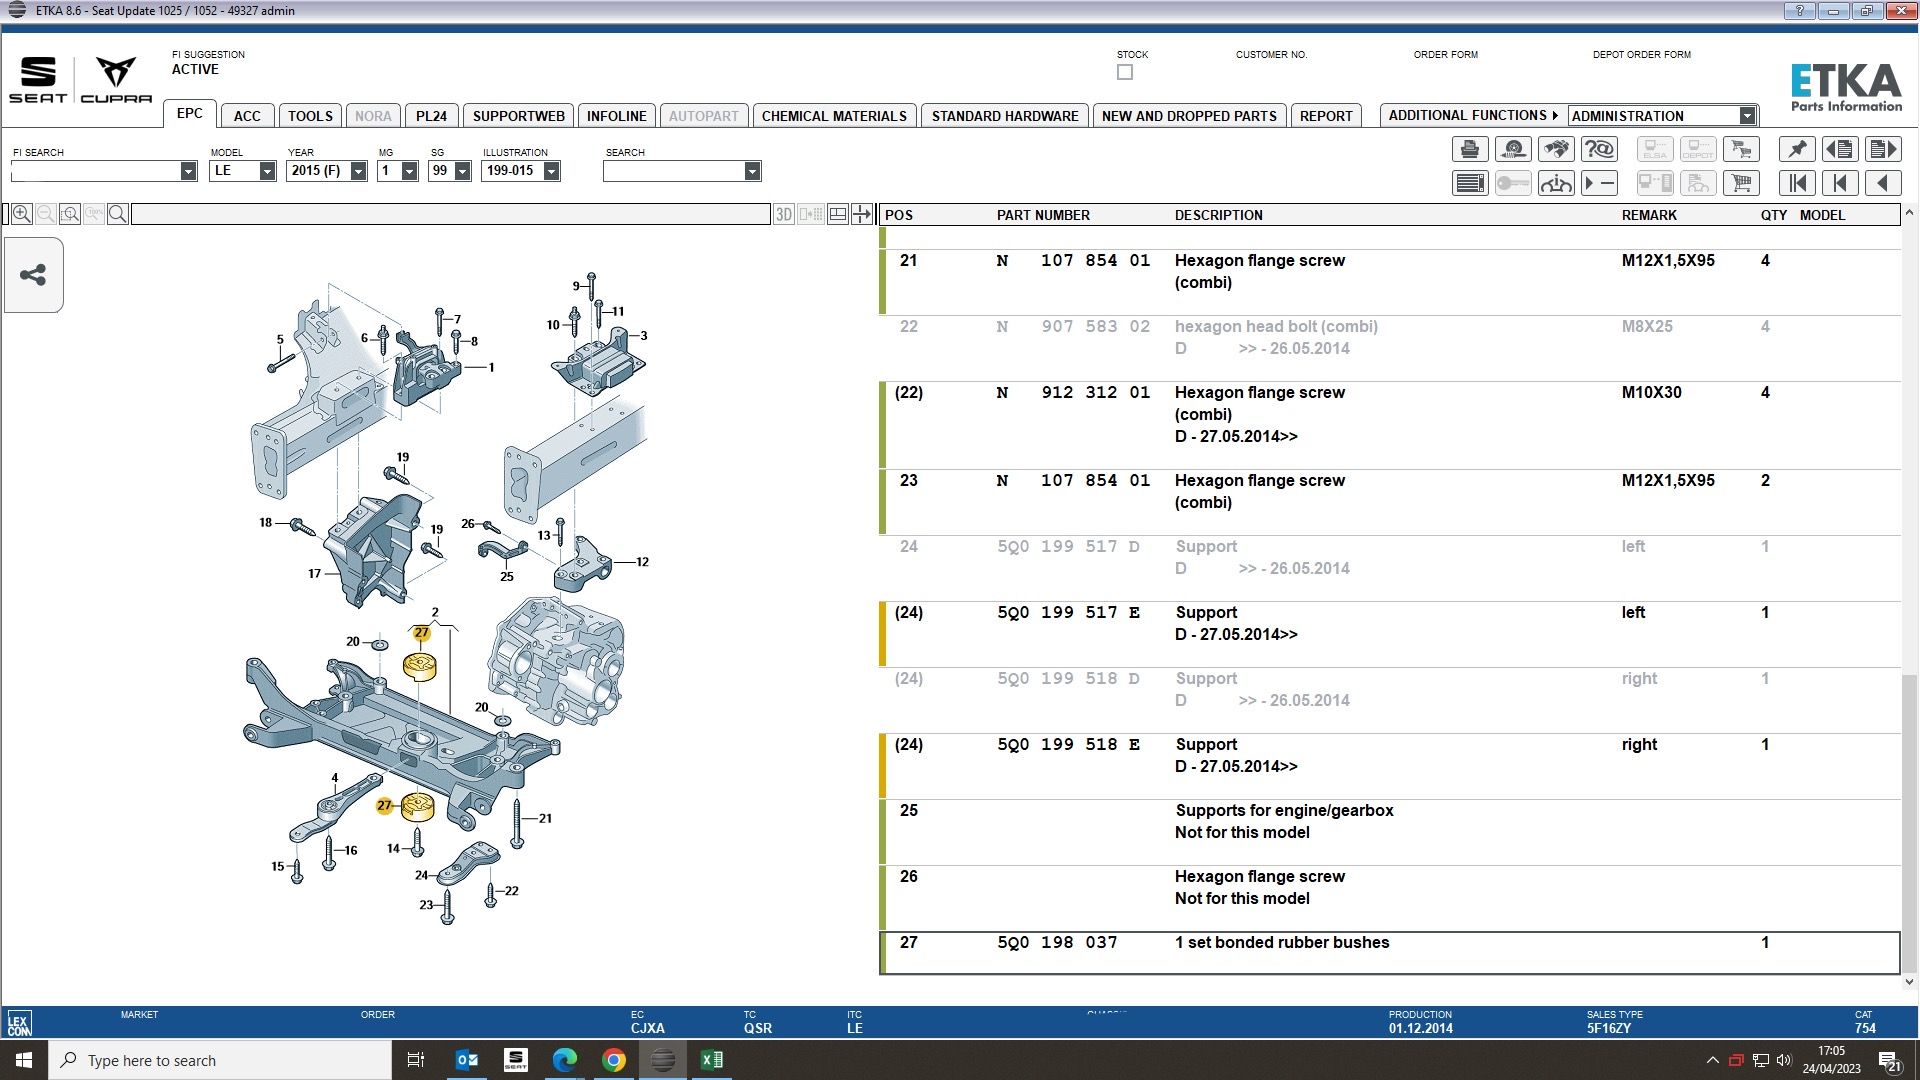
Task: Click the print icon in toolbar
Action: (x=1469, y=150)
